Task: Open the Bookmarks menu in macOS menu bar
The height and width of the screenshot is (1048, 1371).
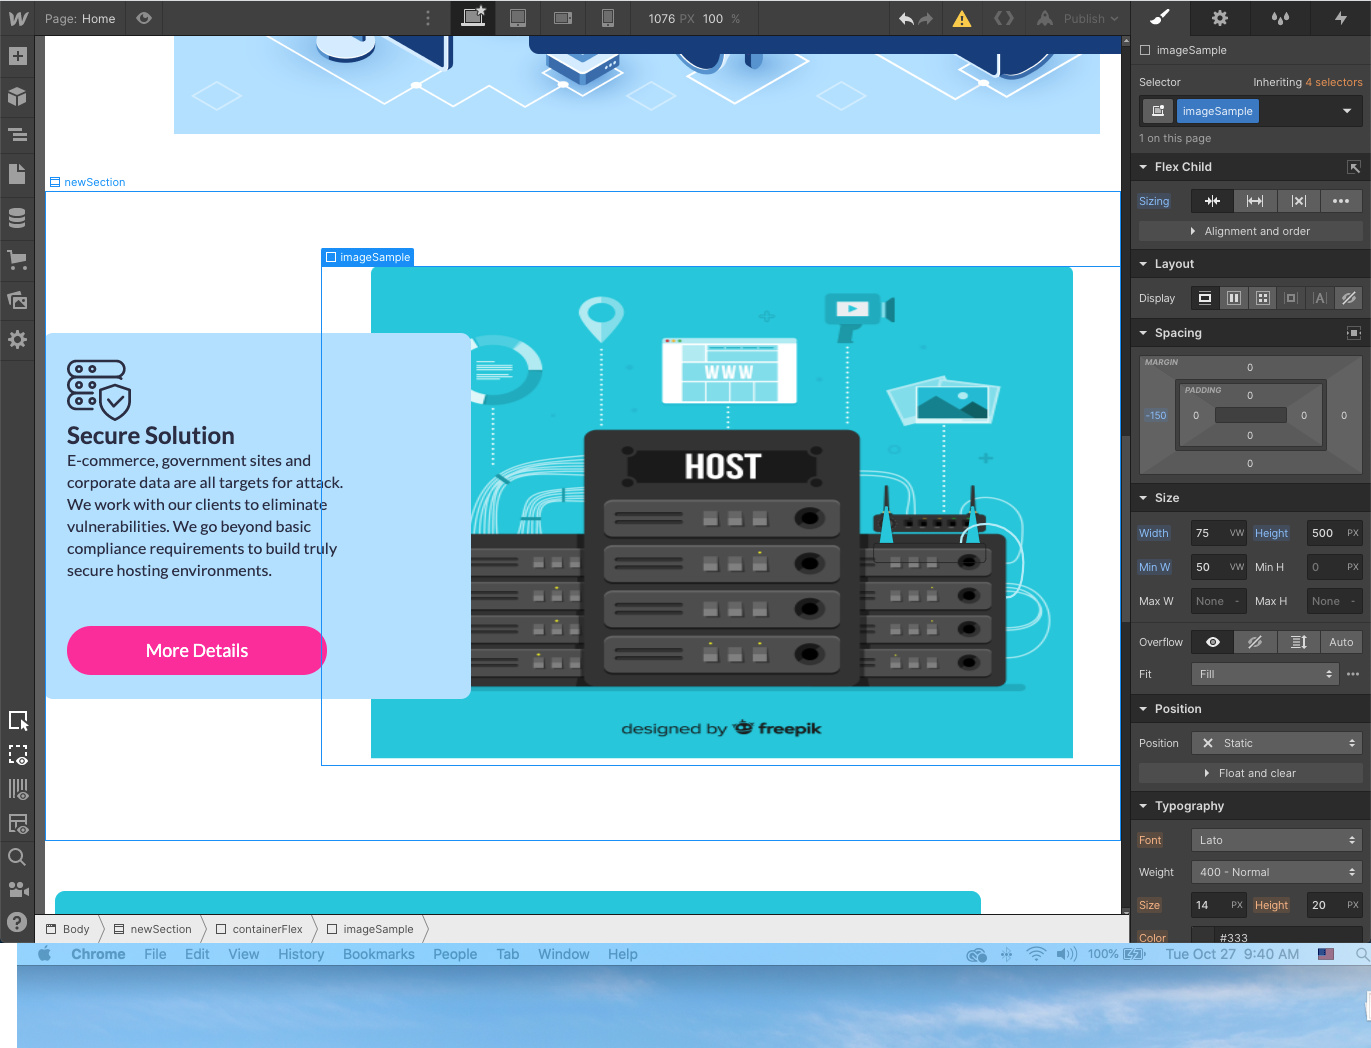Action: tap(378, 954)
